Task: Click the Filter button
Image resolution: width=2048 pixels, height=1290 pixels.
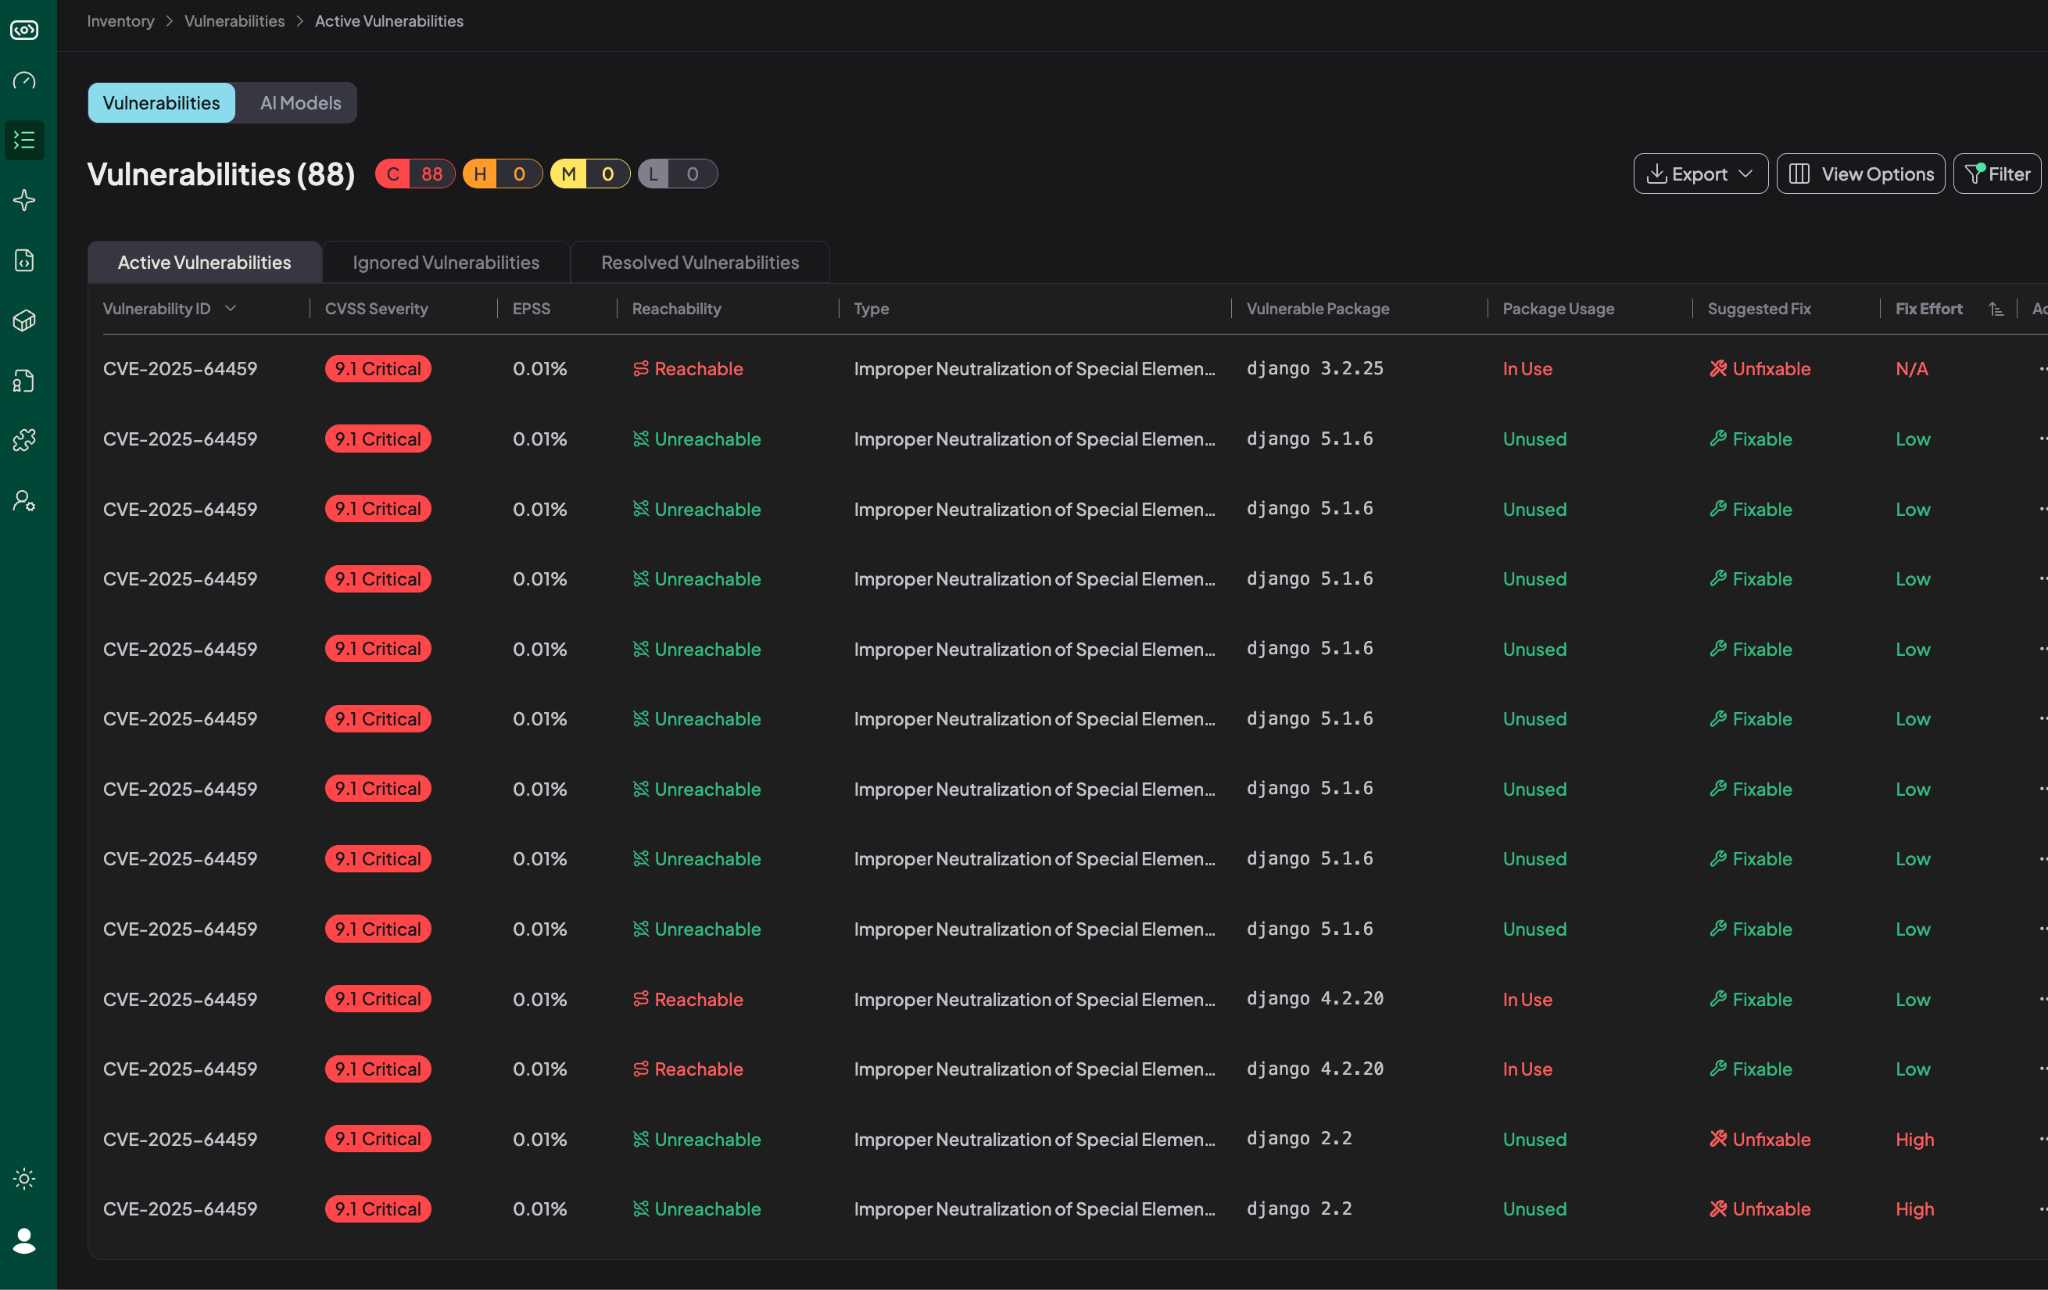Action: coord(1997,174)
